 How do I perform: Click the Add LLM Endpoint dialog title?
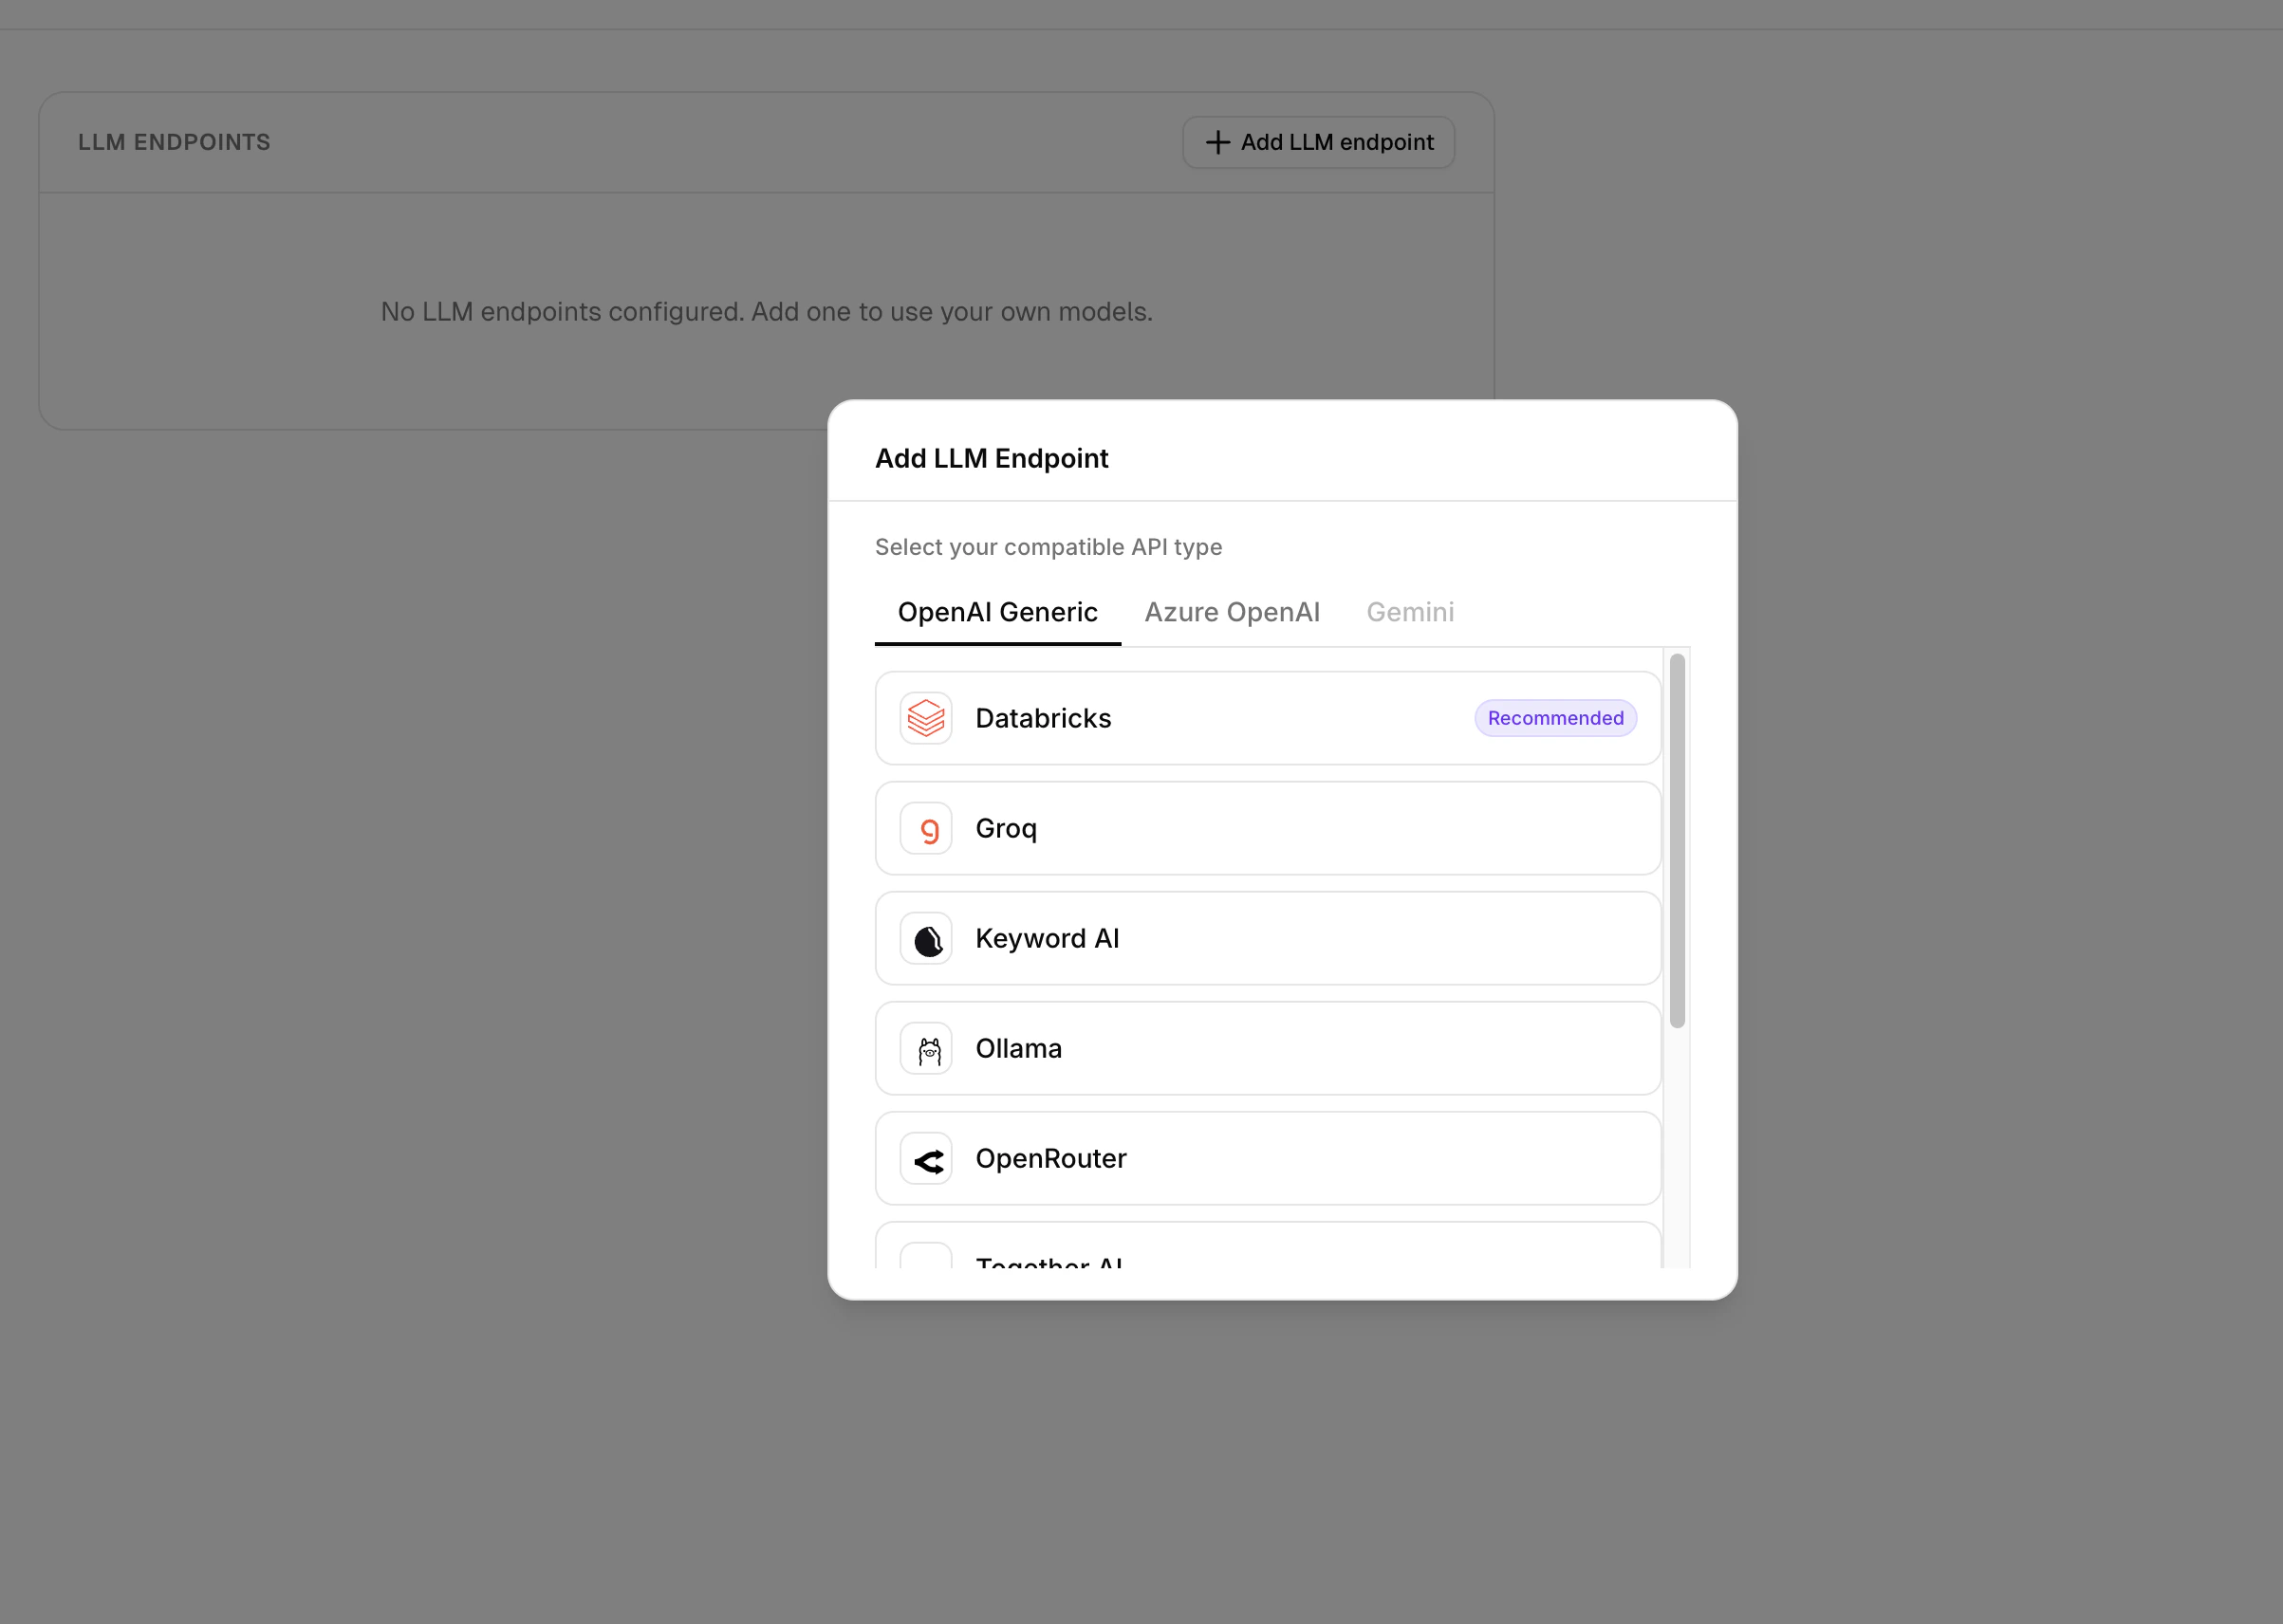coord(991,458)
